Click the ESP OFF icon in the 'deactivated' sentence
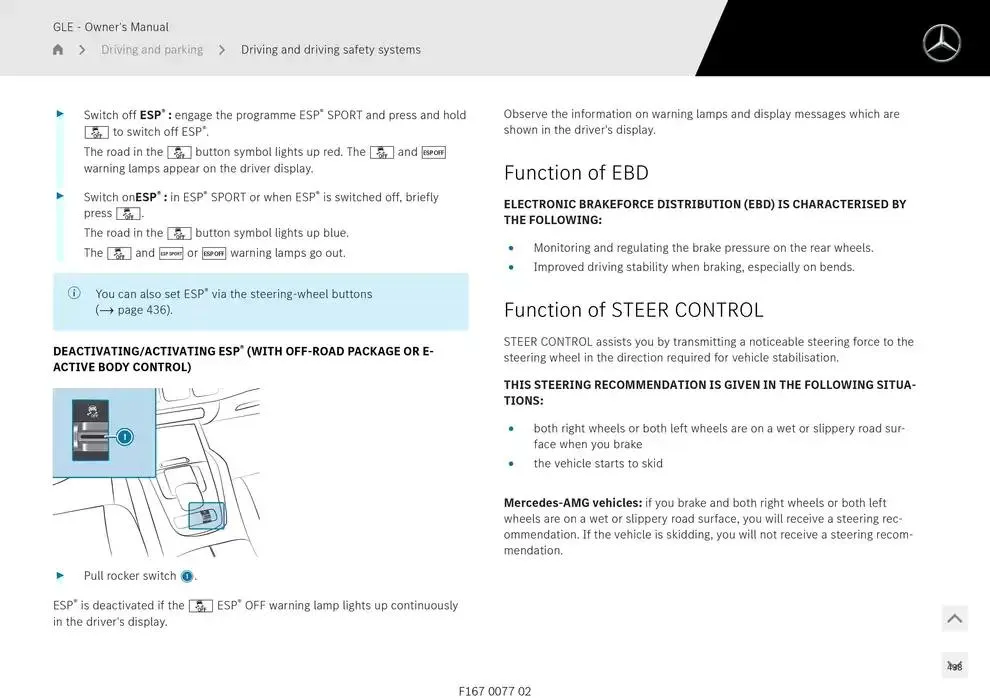990x700 pixels. coord(201,606)
